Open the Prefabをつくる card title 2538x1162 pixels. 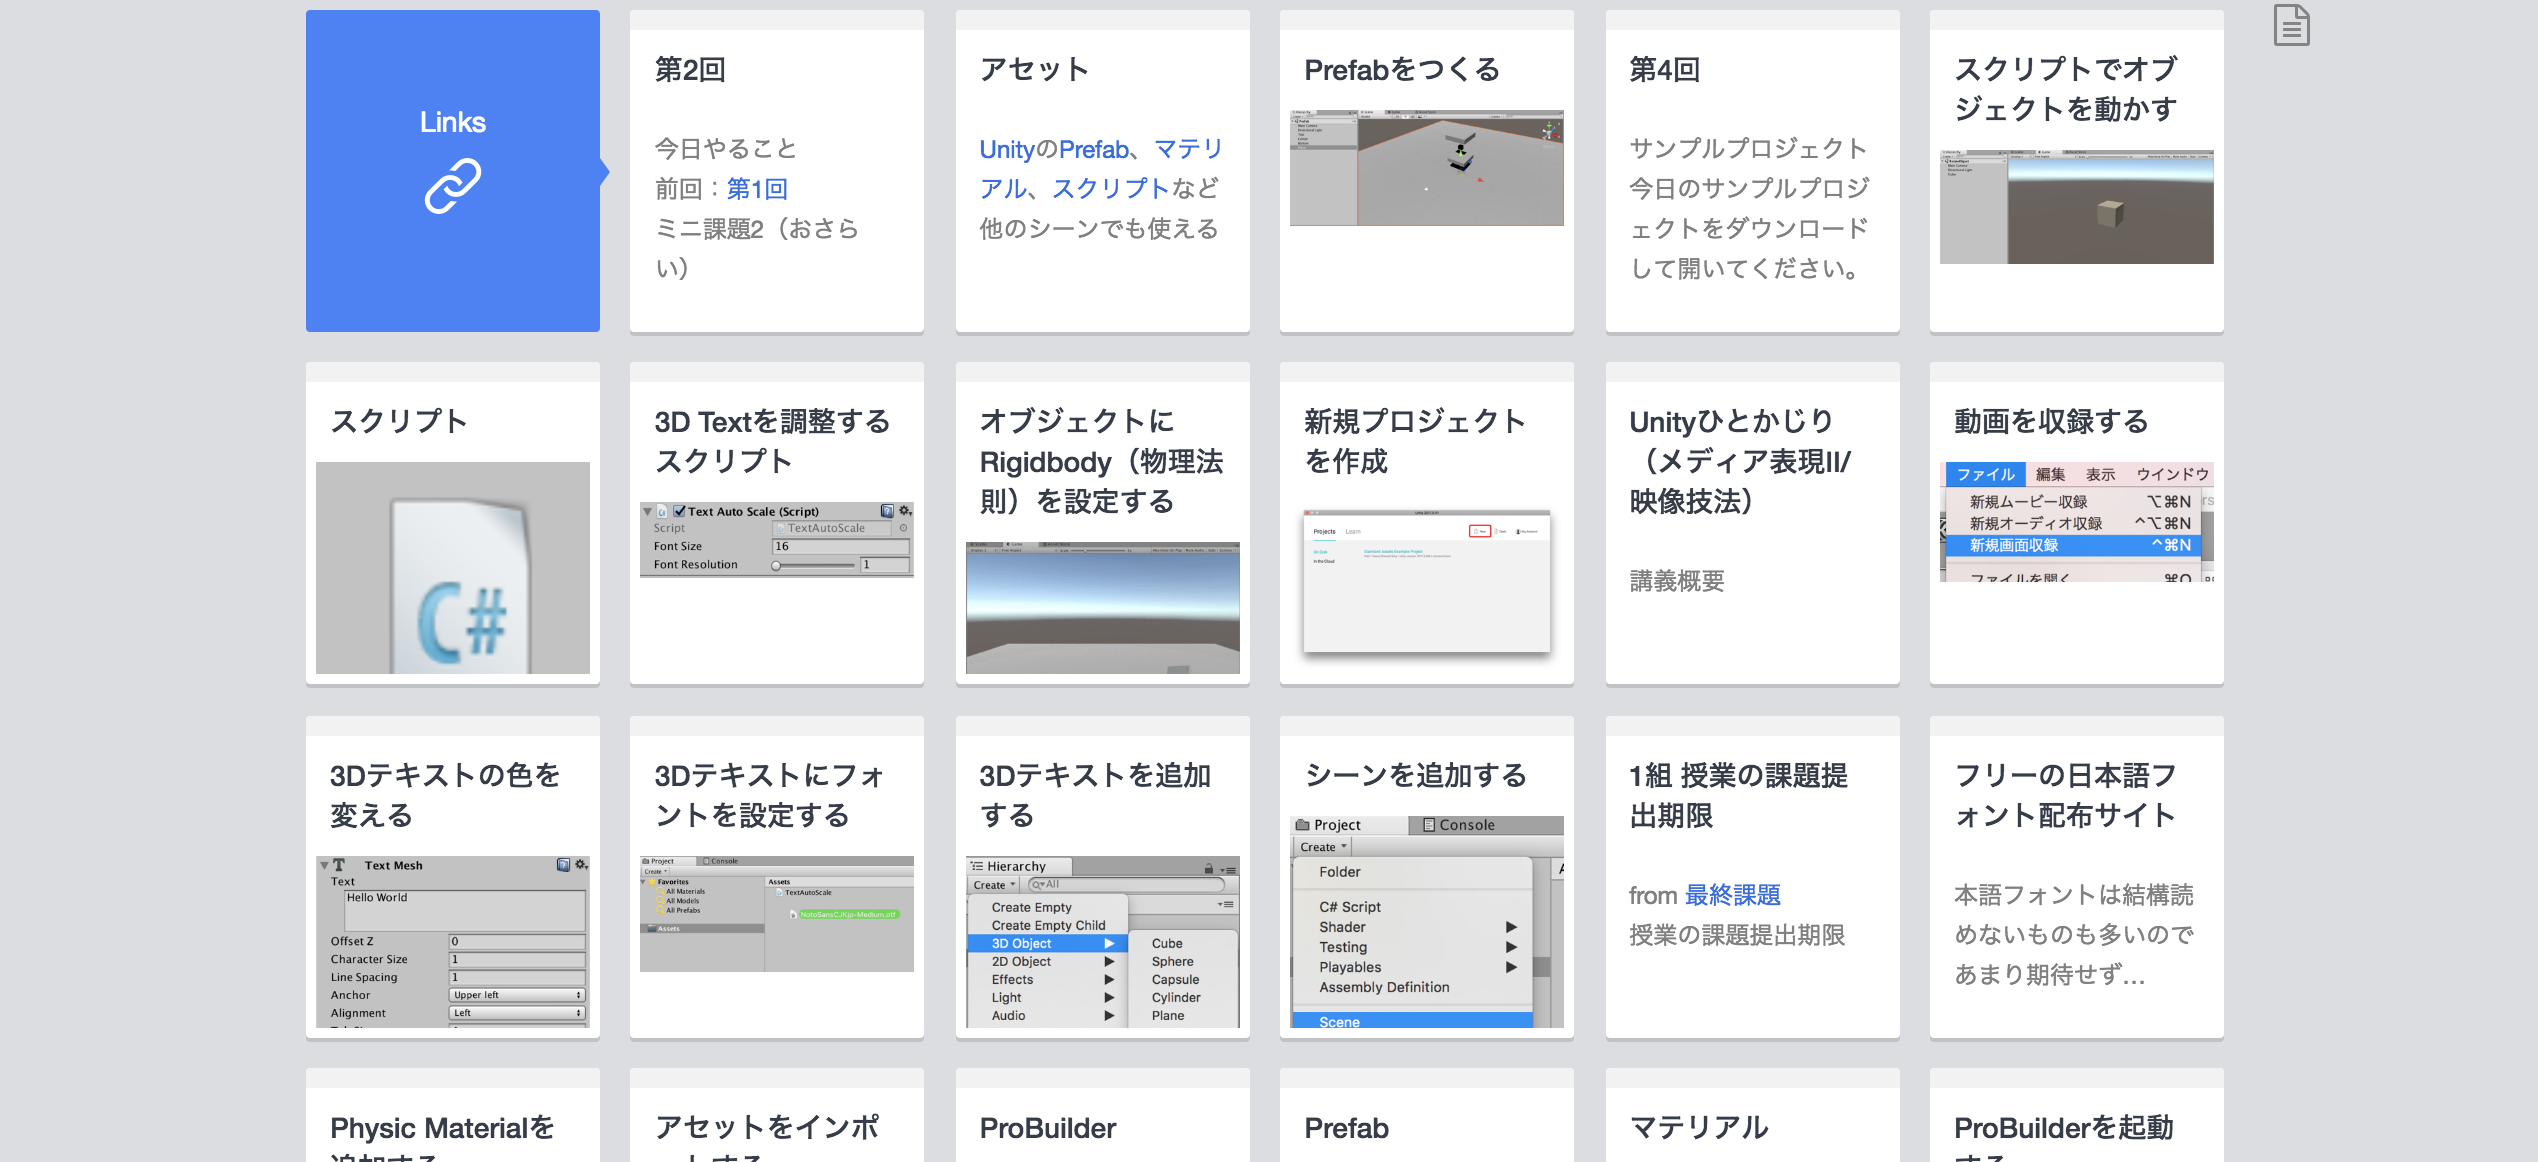click(1402, 69)
